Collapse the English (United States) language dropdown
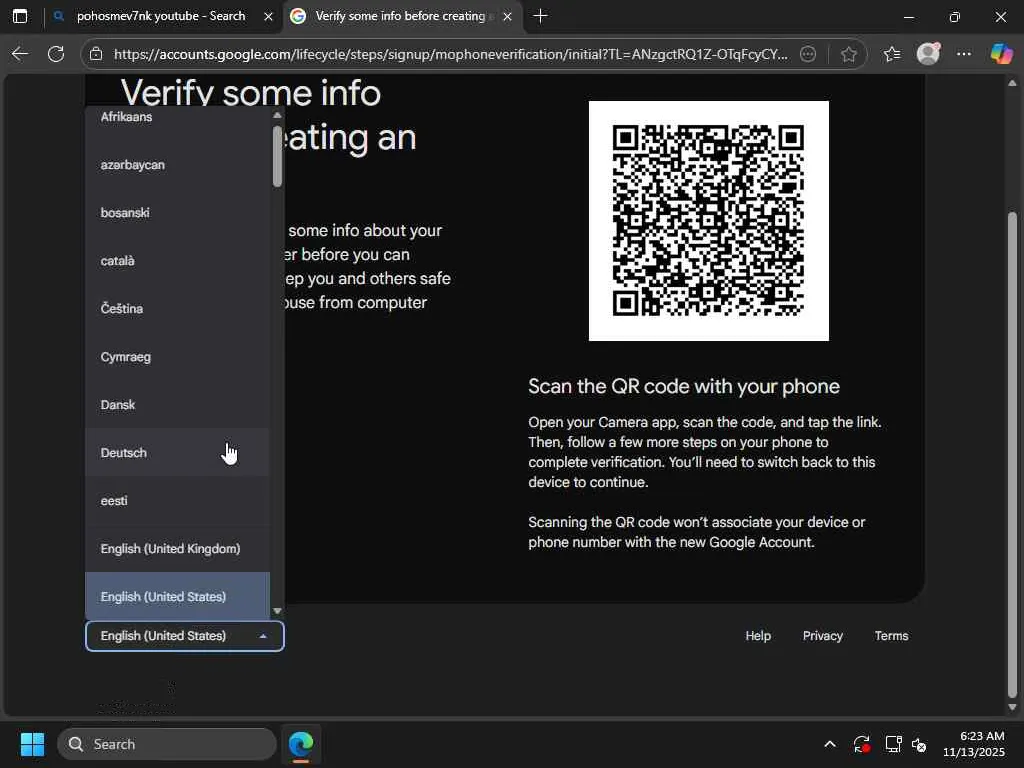The height and width of the screenshot is (768, 1024). click(185, 636)
